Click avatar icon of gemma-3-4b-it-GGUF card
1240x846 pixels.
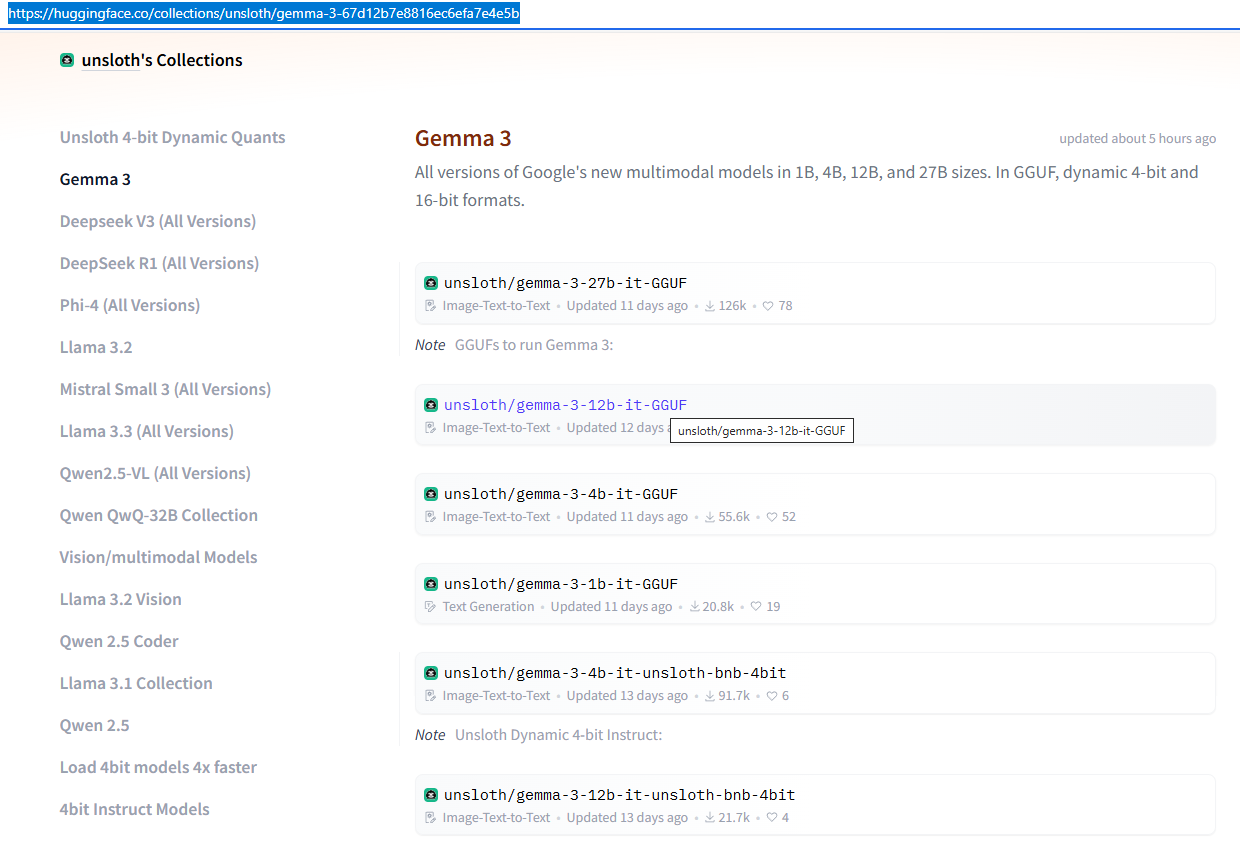pyautogui.click(x=431, y=494)
